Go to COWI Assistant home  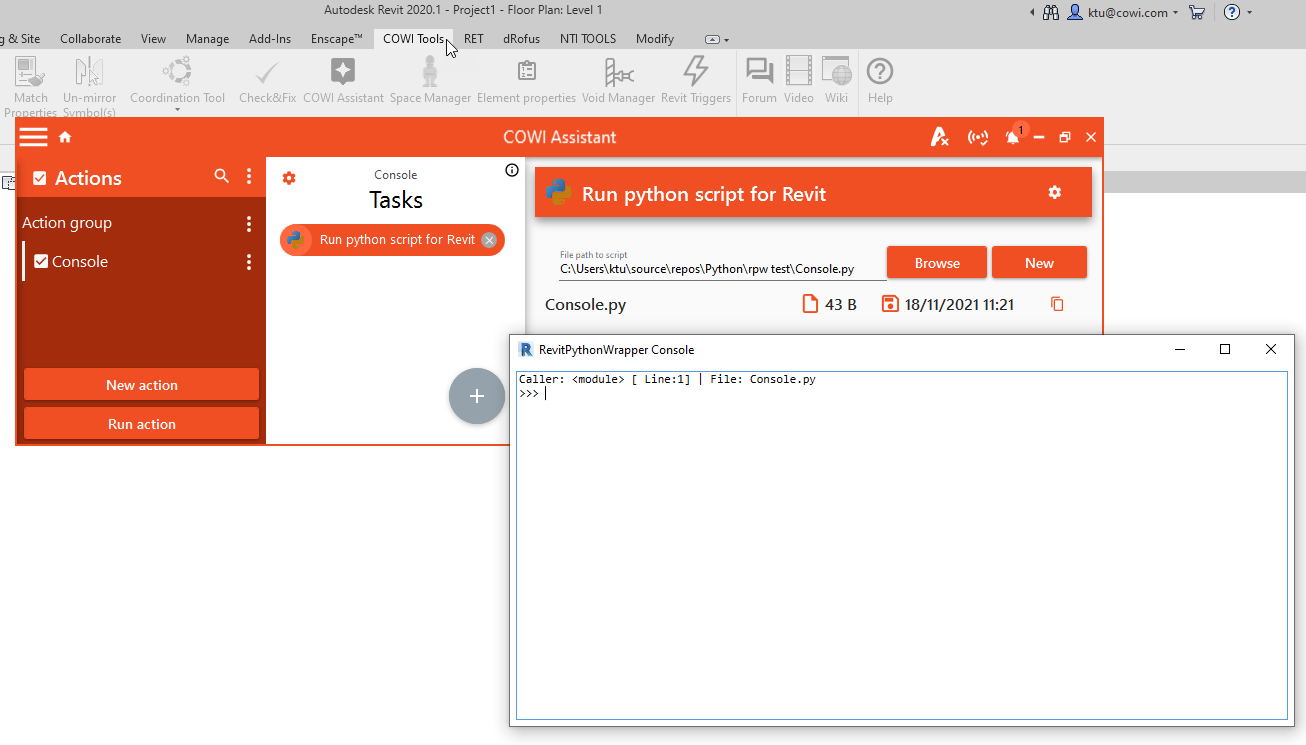65,137
